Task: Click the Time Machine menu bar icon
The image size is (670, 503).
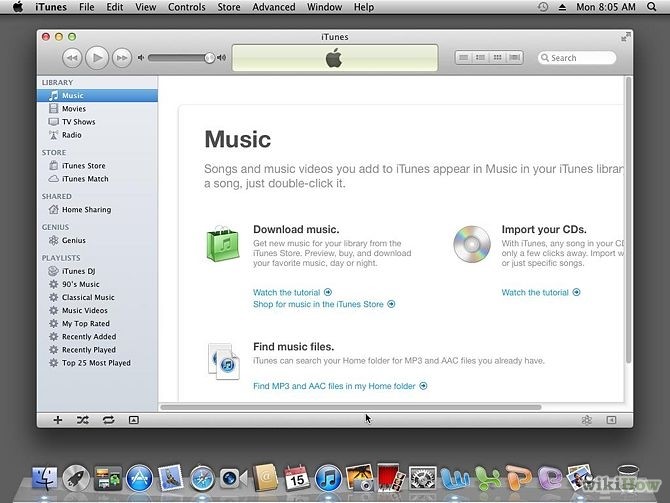Action: tap(543, 7)
